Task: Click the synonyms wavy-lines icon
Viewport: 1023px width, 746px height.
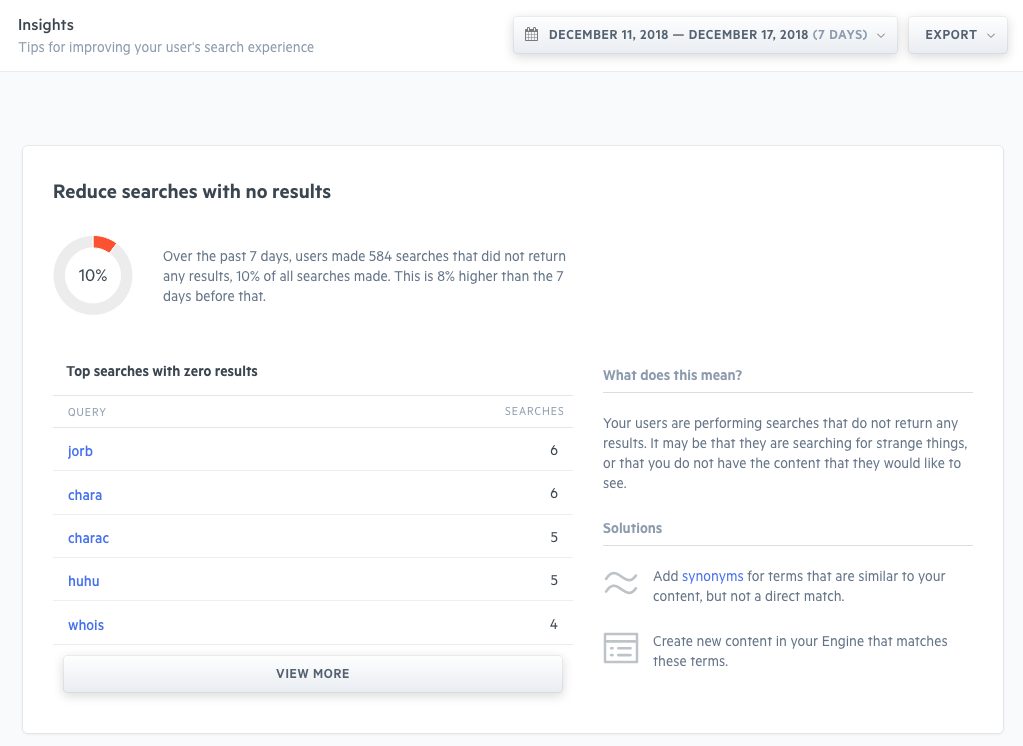Action: [x=620, y=583]
